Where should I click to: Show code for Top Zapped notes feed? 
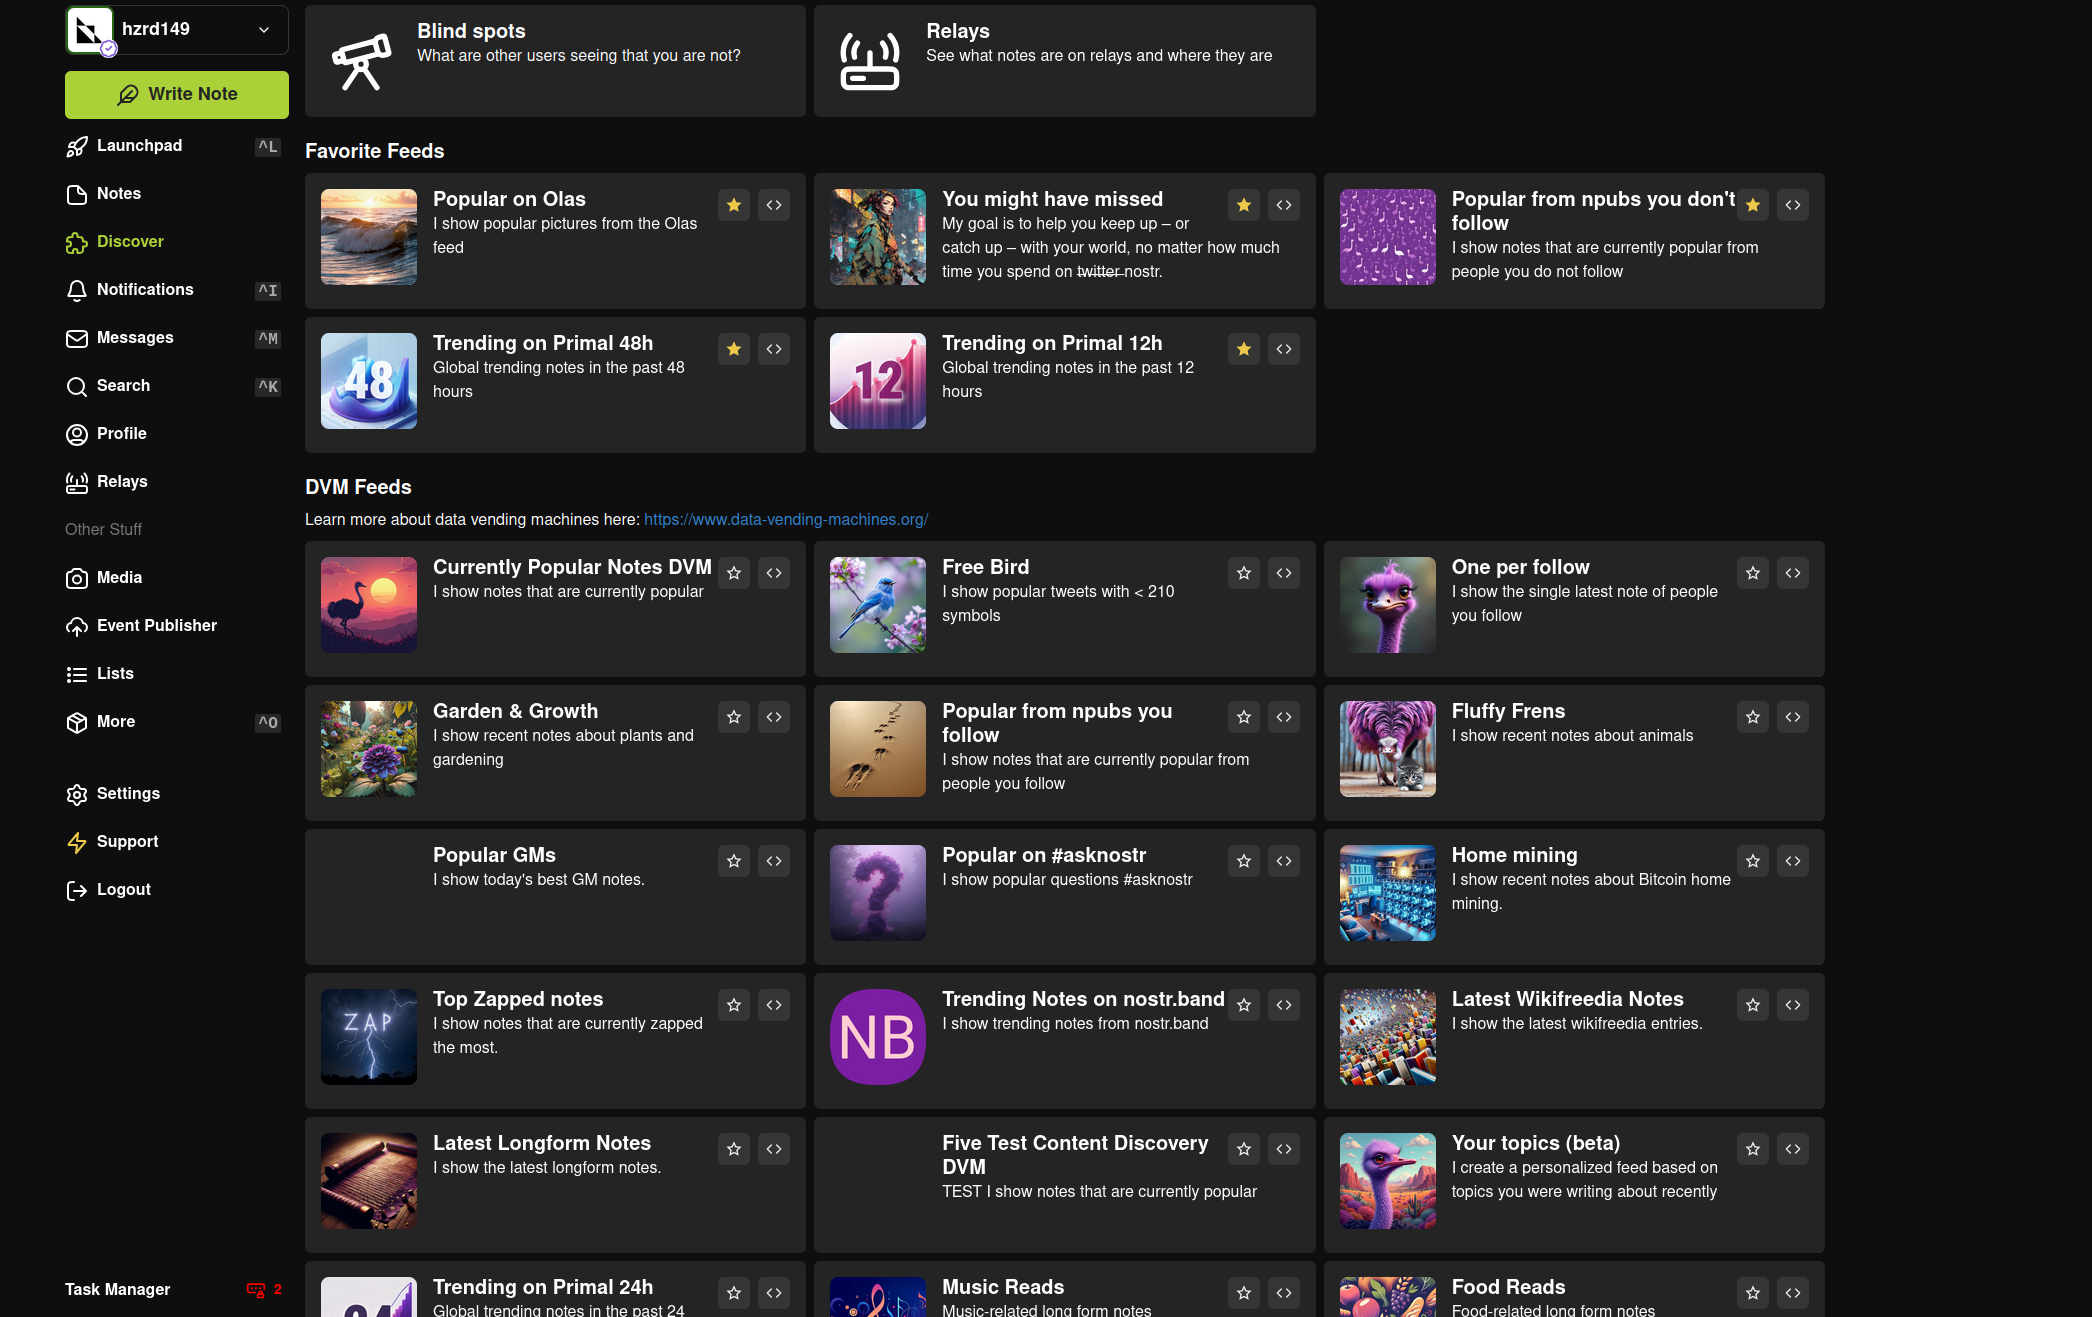[774, 1005]
